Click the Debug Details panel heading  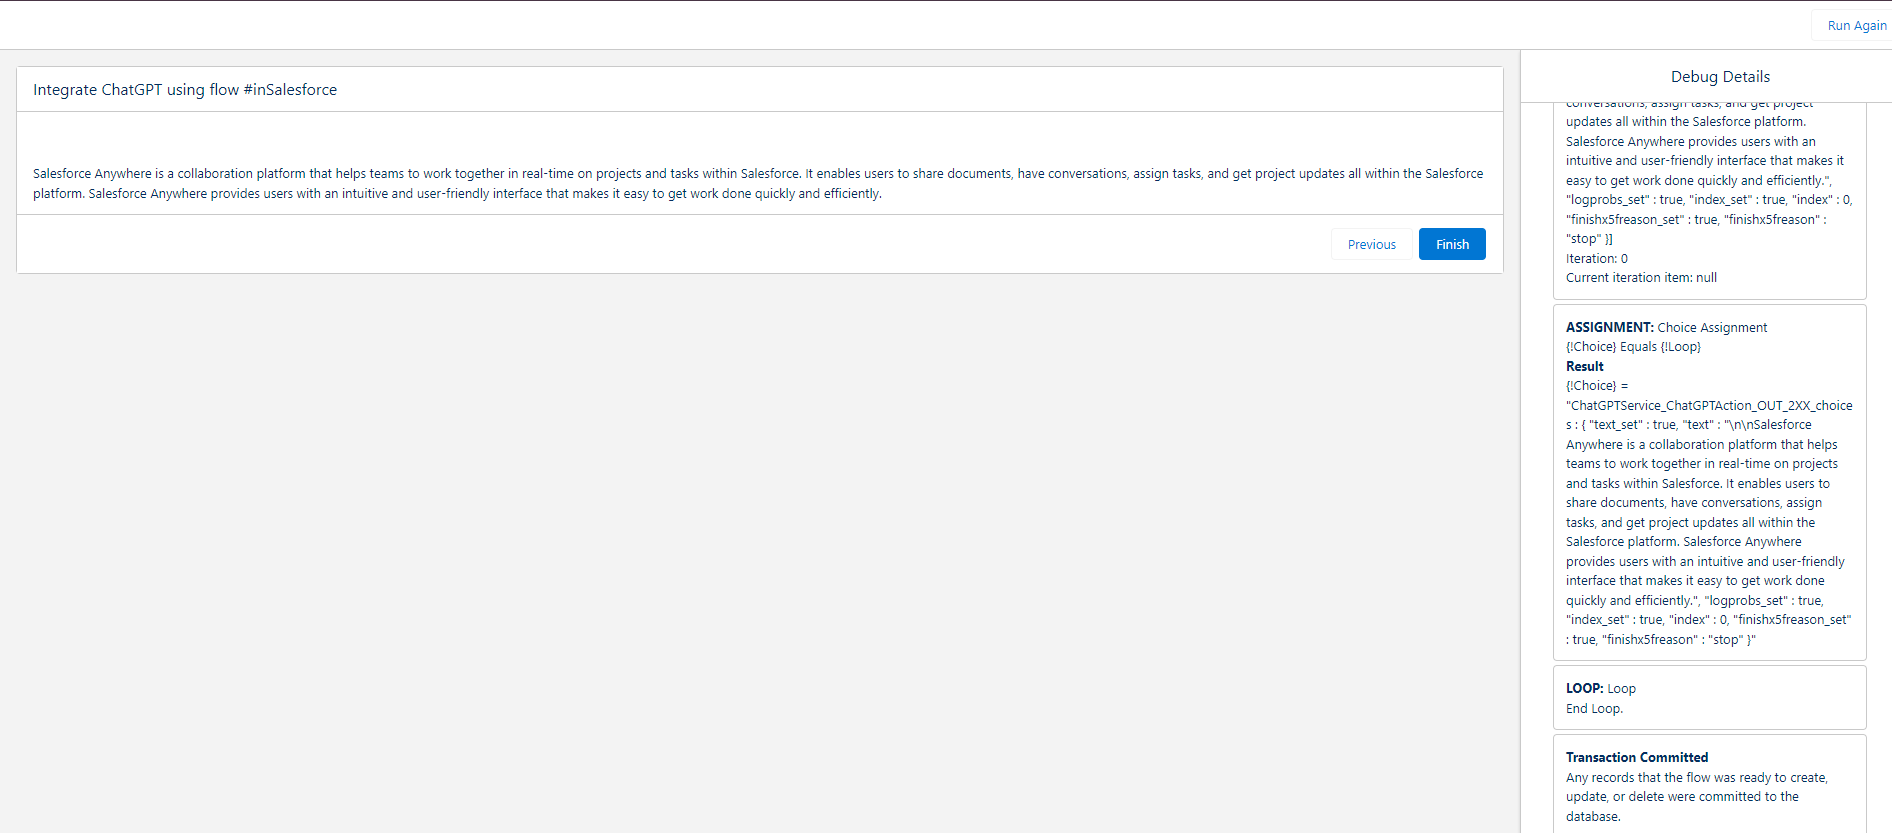[1720, 77]
